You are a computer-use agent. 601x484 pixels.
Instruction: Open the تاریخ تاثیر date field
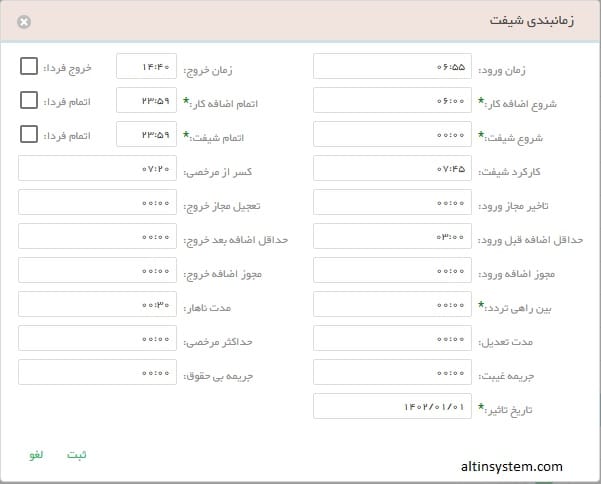(x=392, y=406)
